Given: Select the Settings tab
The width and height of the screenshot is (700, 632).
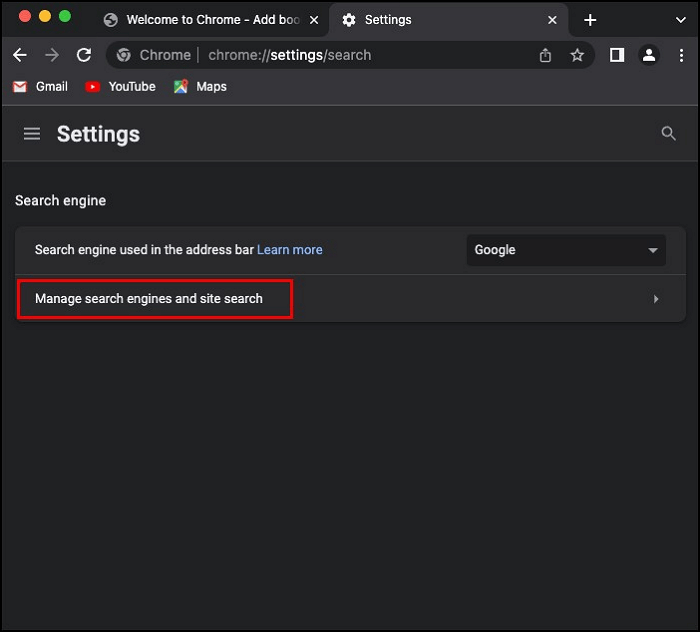Looking at the screenshot, I should [x=440, y=20].
